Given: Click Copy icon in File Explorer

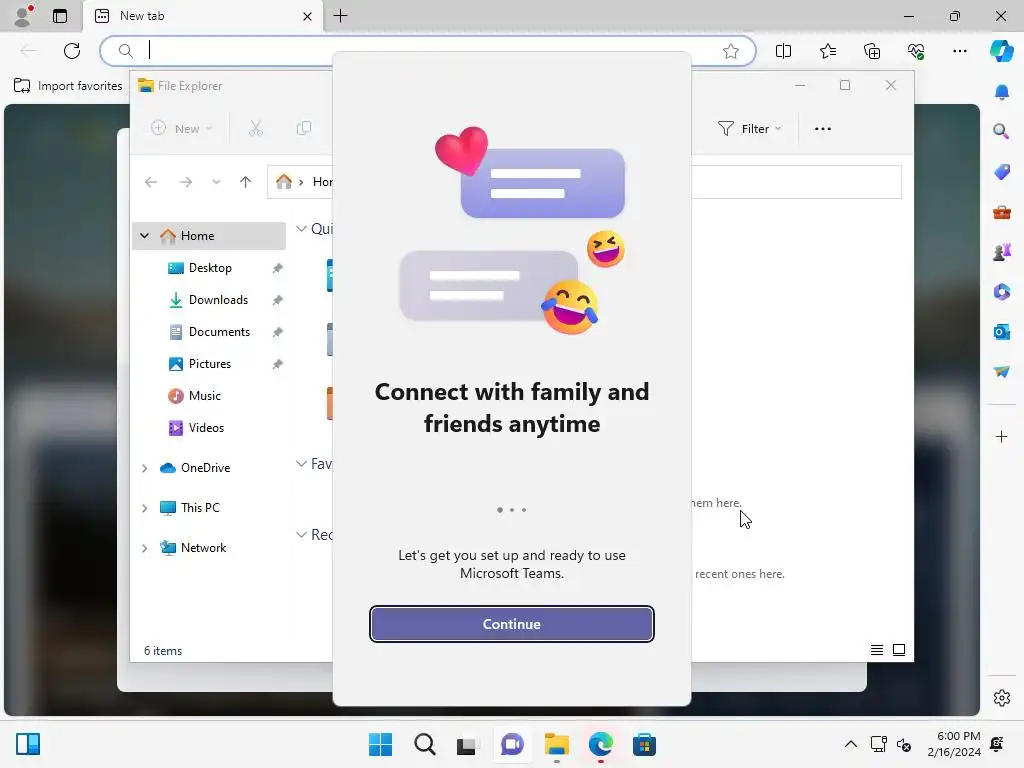Looking at the screenshot, I should pyautogui.click(x=304, y=129).
